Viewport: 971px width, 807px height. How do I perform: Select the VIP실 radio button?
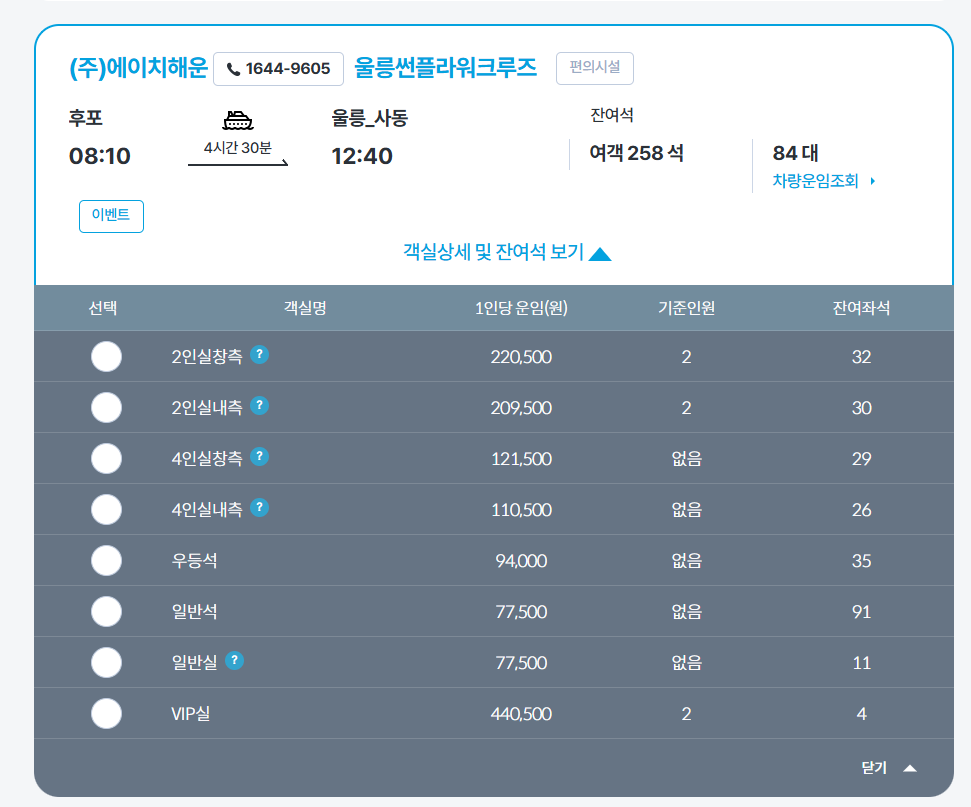coord(106,713)
